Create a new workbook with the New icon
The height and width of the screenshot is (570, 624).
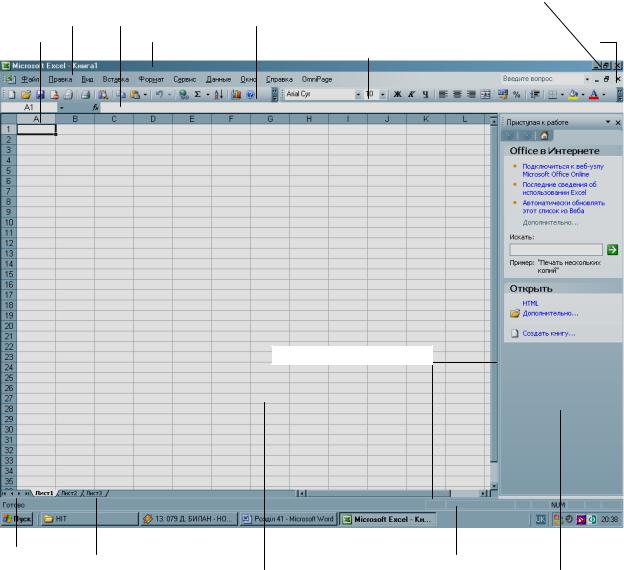tap(12, 95)
